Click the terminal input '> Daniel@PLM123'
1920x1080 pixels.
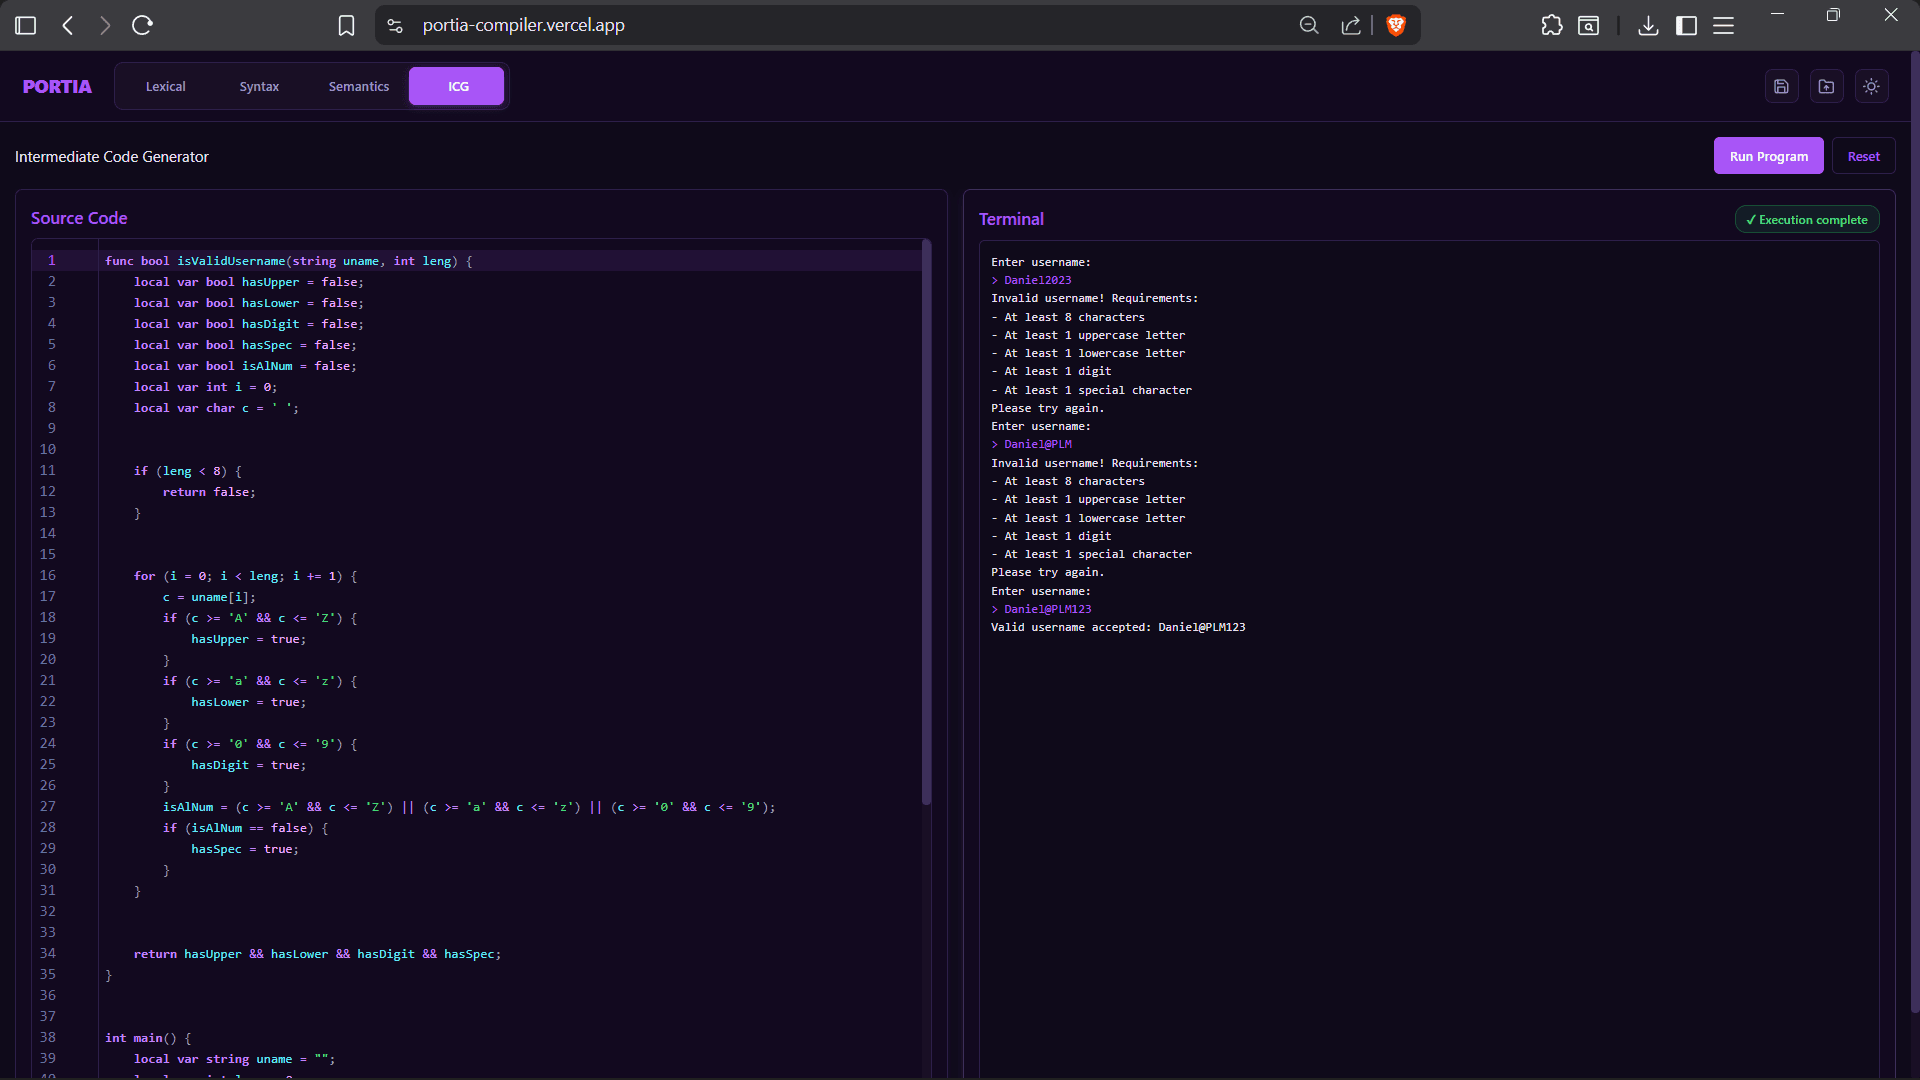[1041, 609]
